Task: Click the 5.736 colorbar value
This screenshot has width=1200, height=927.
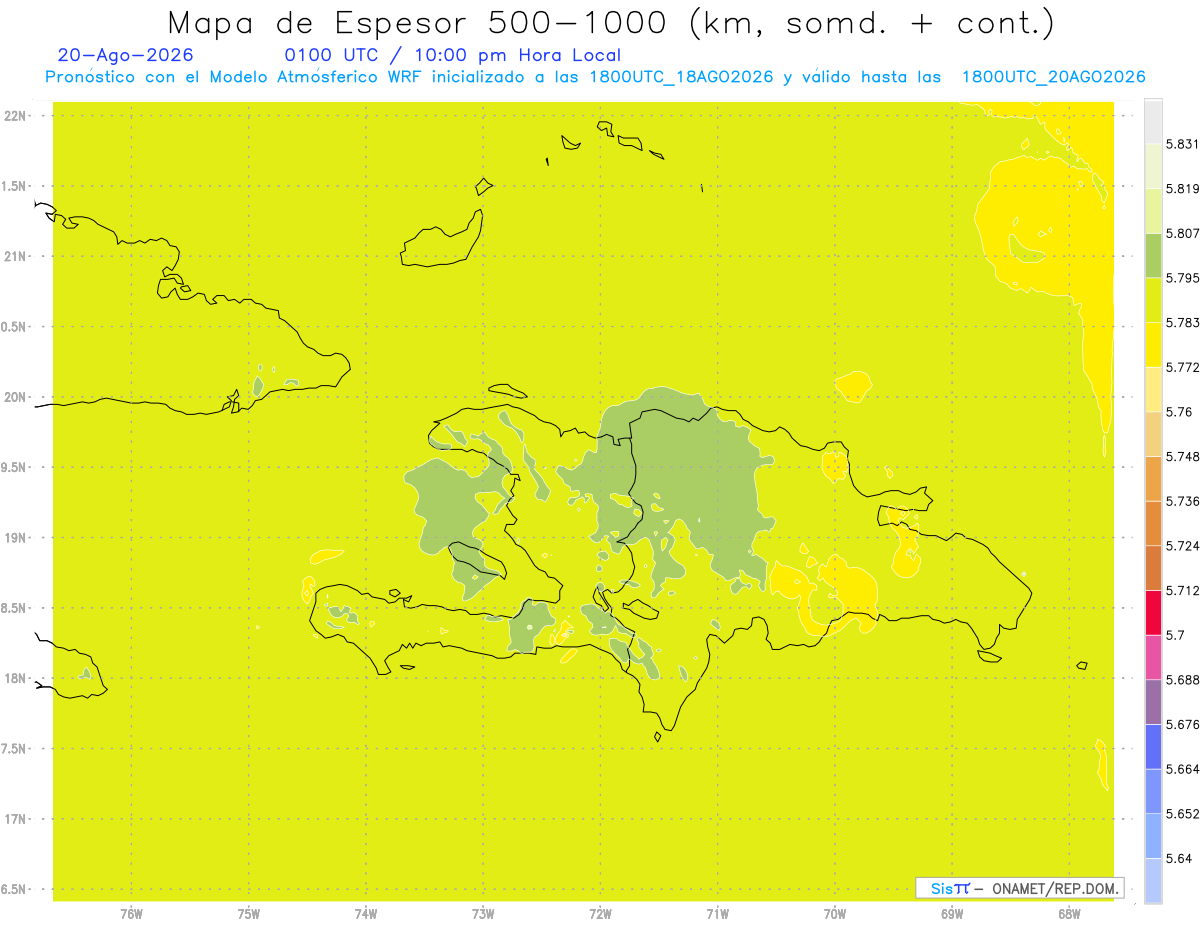Action: [1183, 501]
